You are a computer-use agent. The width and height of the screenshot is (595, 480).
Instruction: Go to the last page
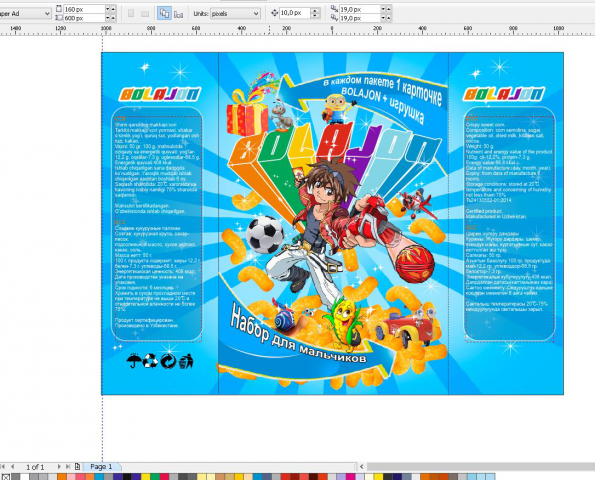(68, 466)
